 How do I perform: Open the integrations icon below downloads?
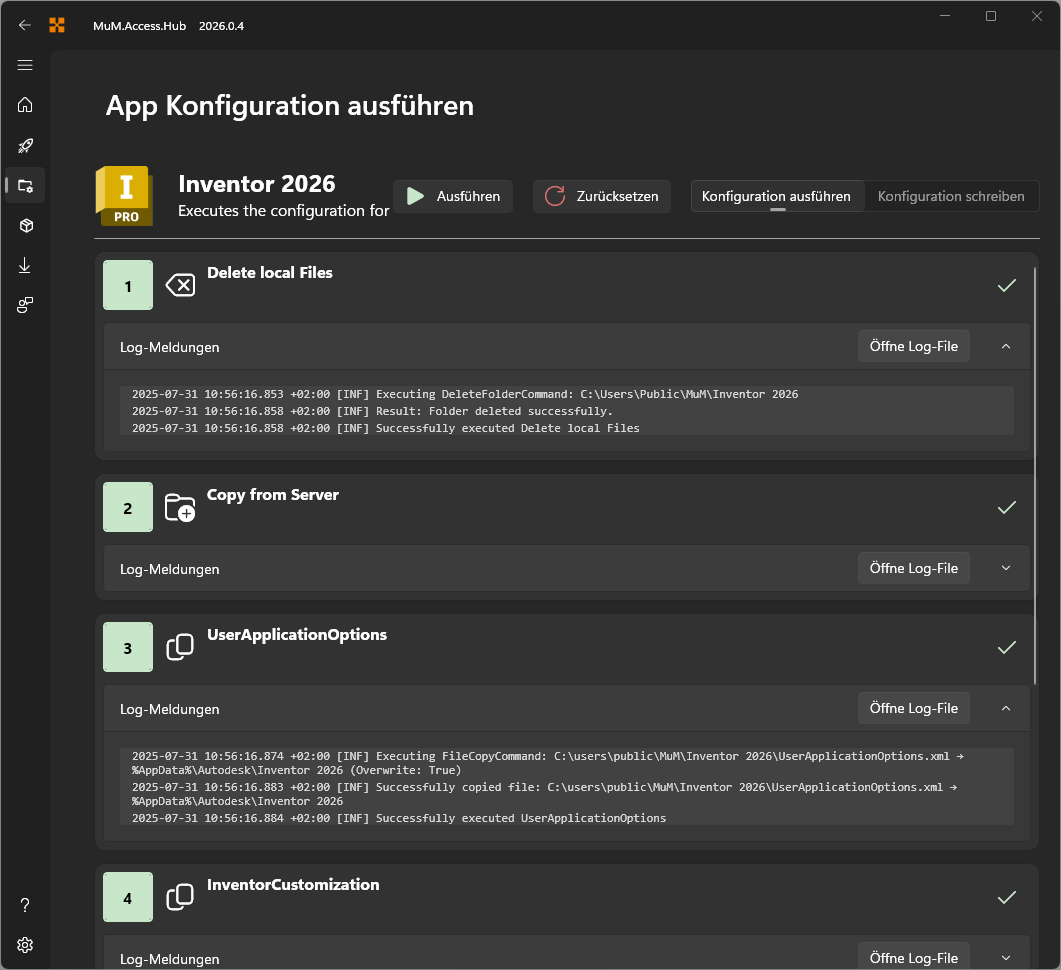coord(25,305)
